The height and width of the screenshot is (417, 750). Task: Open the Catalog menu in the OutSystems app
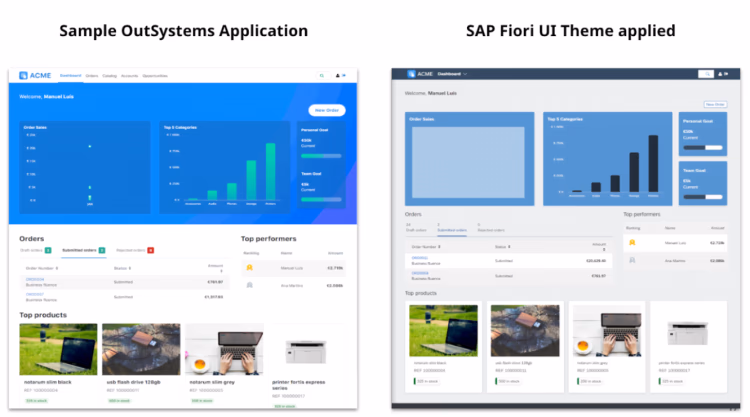(110, 76)
